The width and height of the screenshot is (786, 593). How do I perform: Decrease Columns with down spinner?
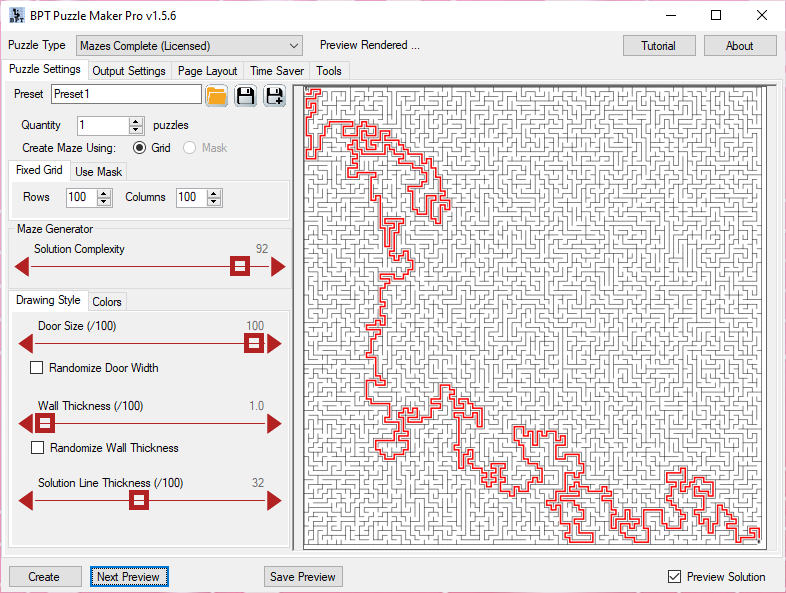(x=214, y=202)
